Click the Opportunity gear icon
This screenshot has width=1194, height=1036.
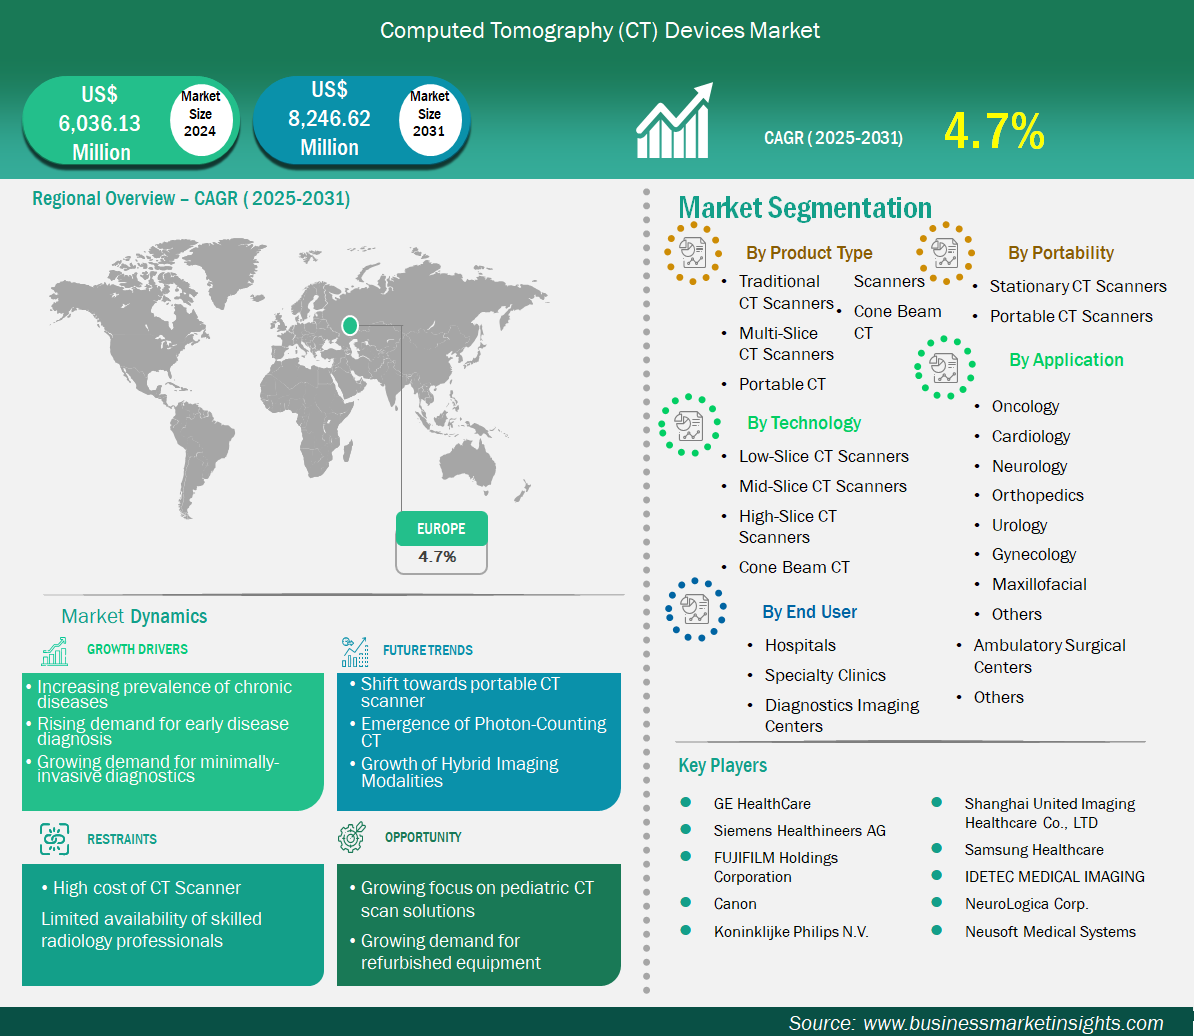(352, 838)
